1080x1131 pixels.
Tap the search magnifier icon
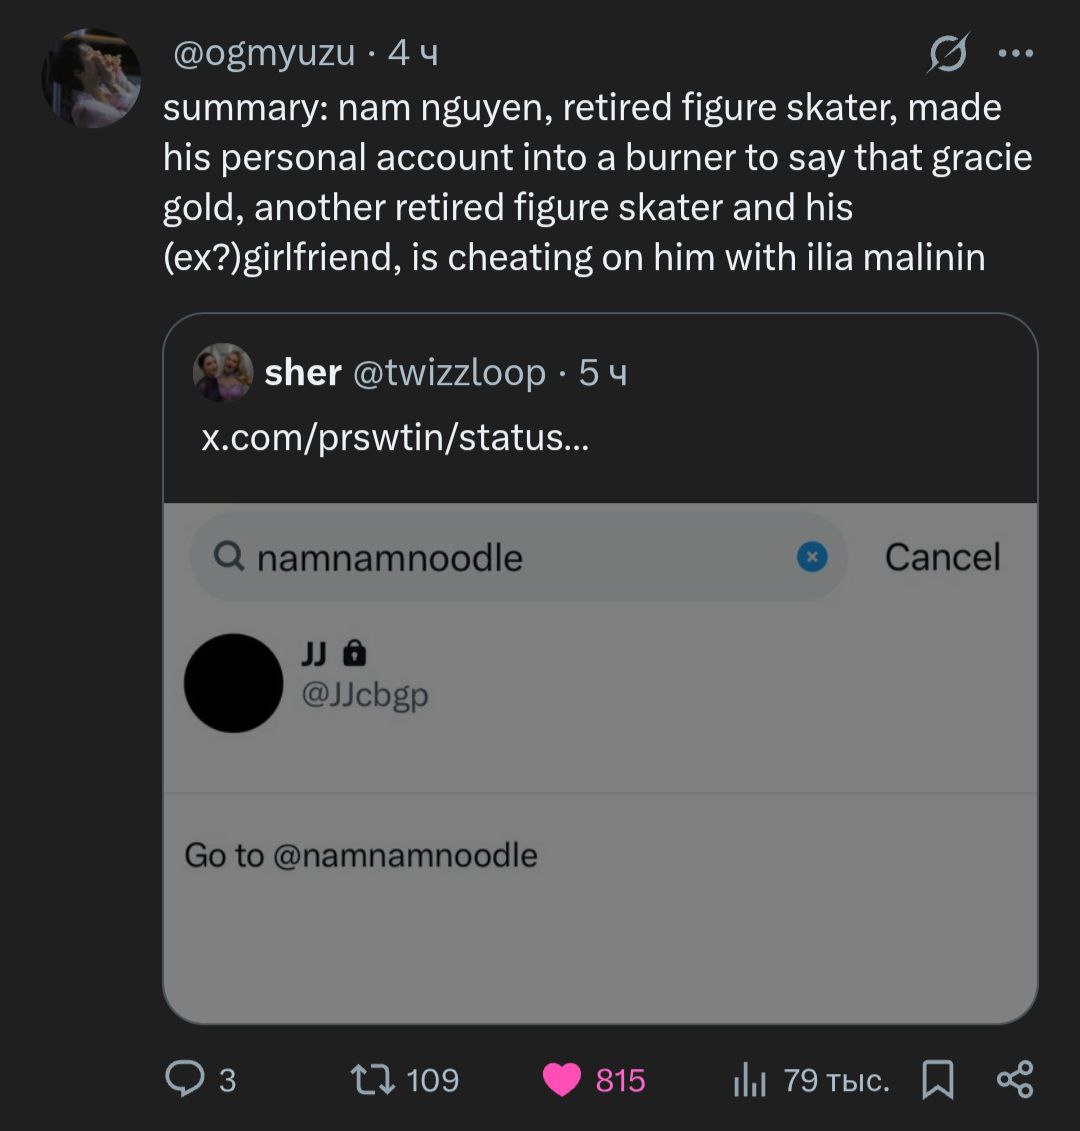229,556
